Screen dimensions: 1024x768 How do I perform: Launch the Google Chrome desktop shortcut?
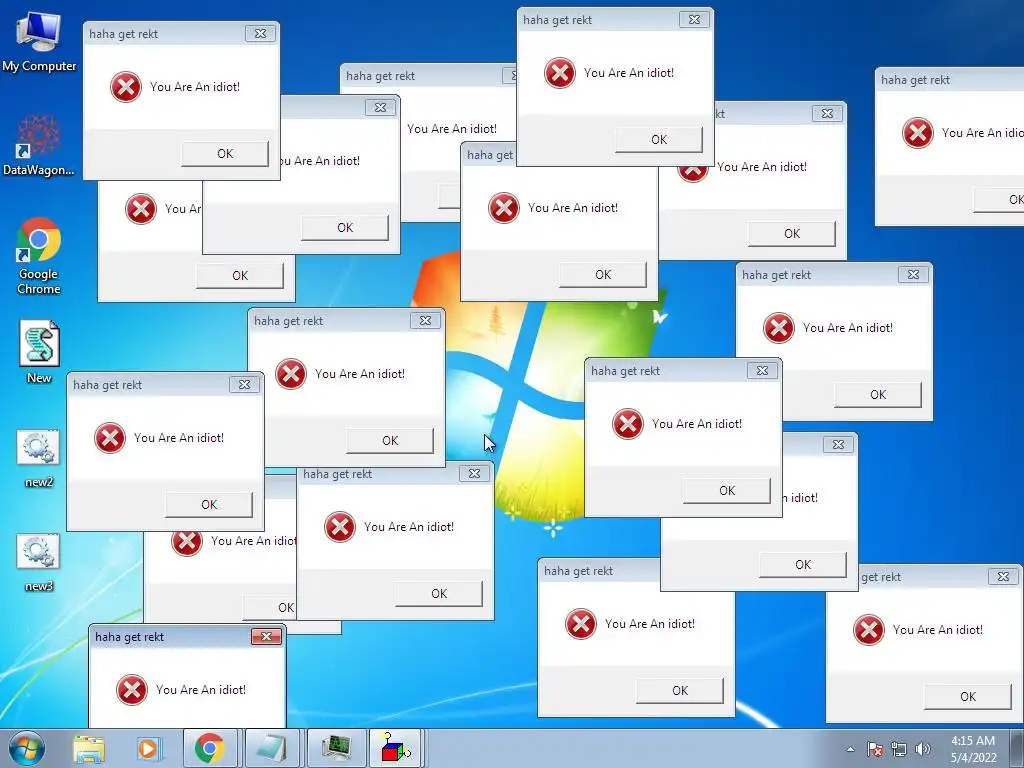click(x=39, y=255)
